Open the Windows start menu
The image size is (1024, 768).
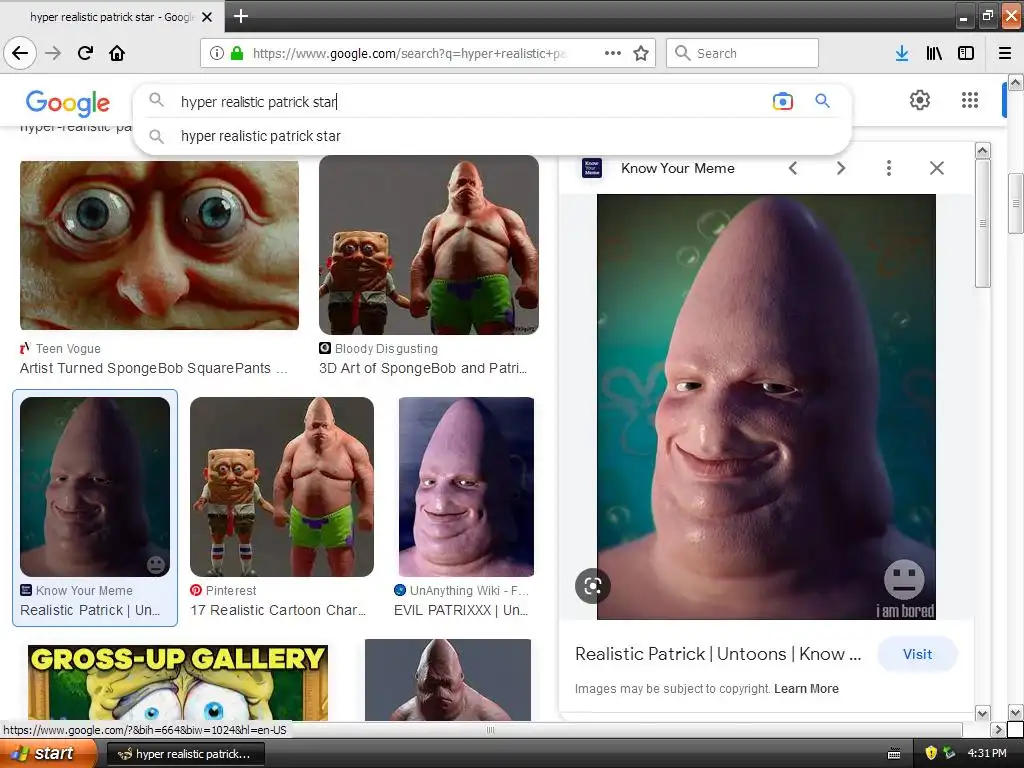coord(49,753)
